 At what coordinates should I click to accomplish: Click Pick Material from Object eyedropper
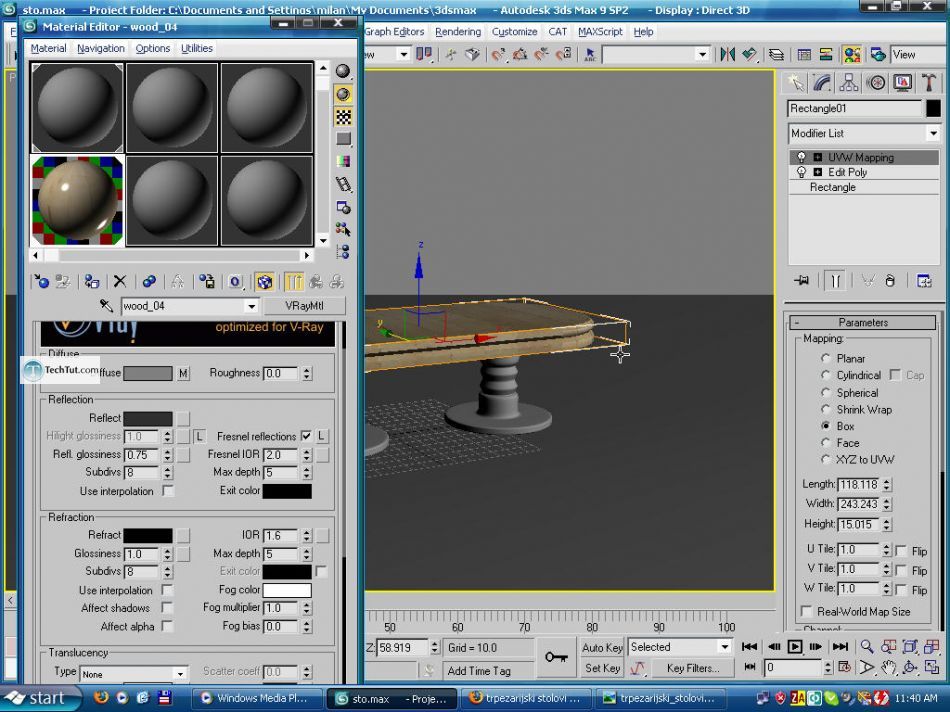tap(107, 306)
